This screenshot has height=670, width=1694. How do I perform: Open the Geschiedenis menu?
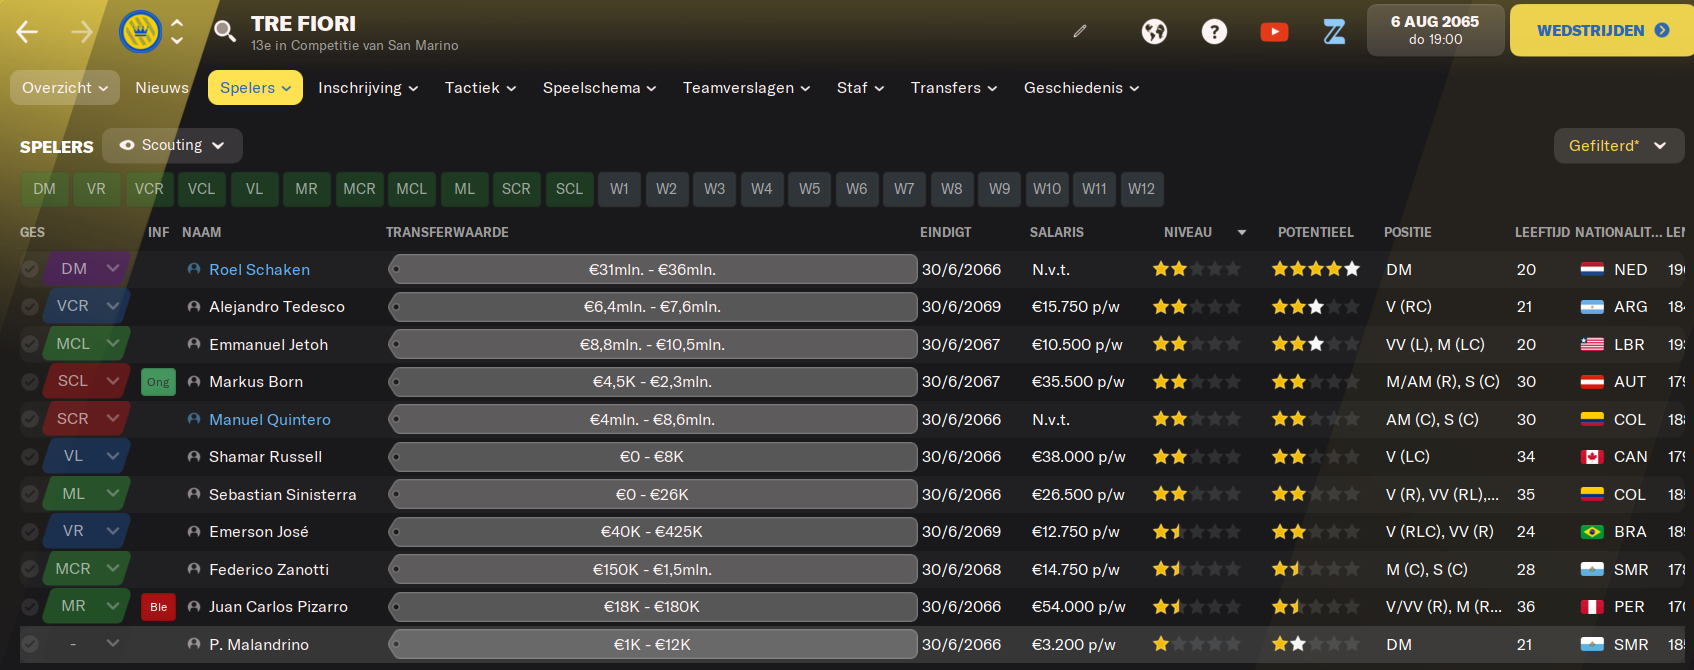[x=1081, y=88]
